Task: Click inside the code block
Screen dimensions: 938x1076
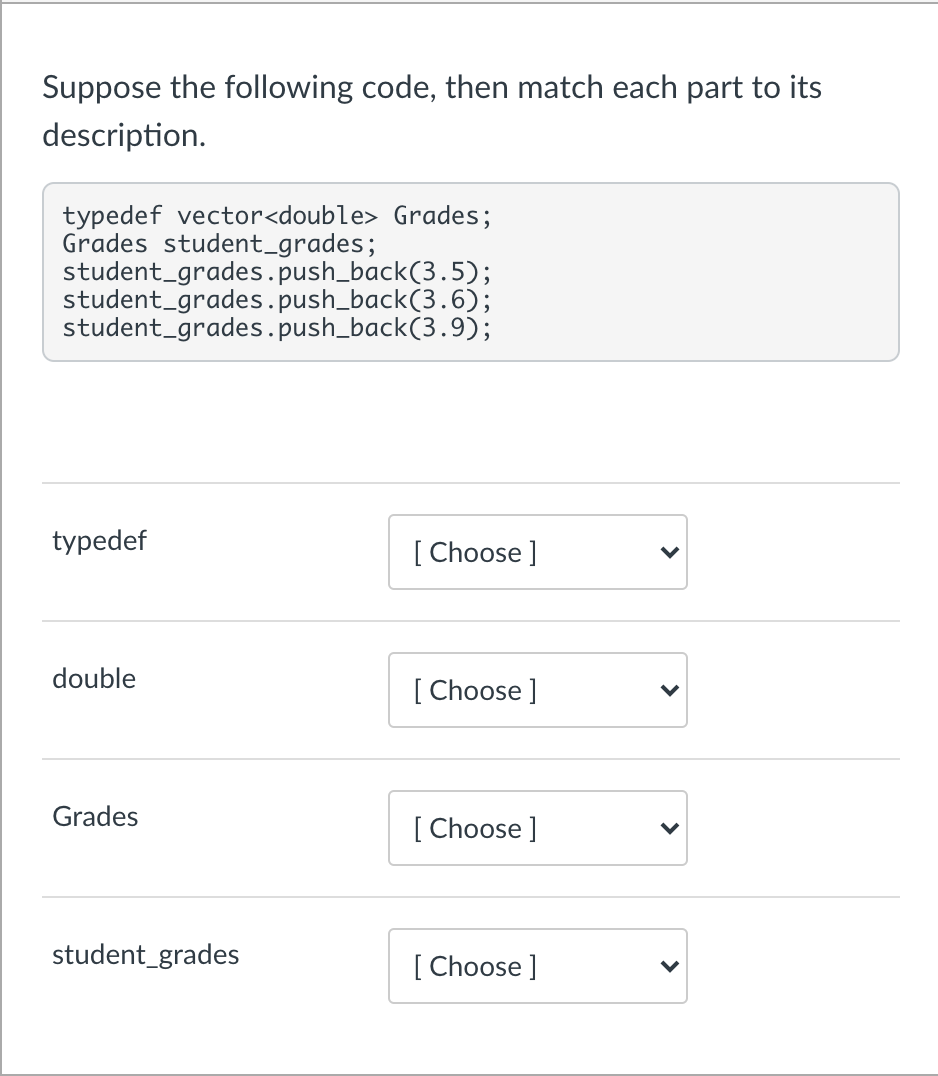Action: click(470, 270)
